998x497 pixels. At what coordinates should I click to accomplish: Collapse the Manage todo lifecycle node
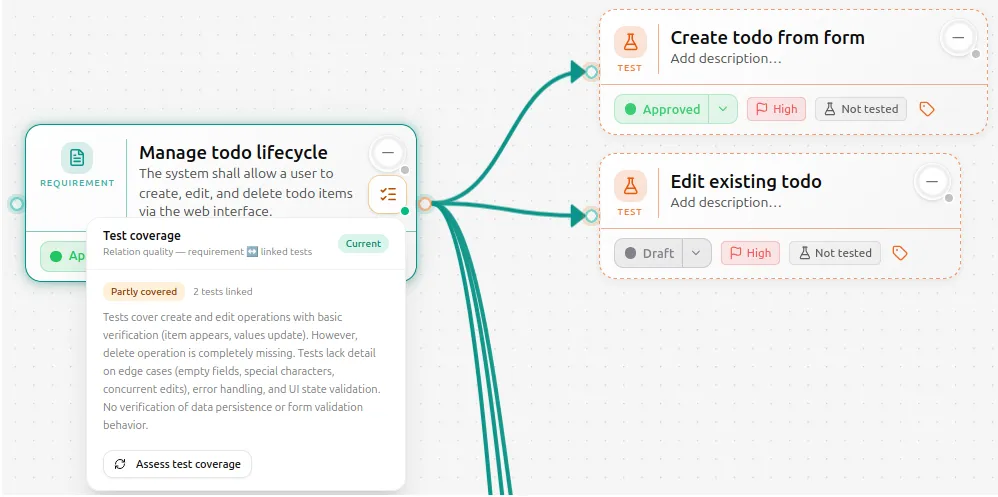click(388, 153)
